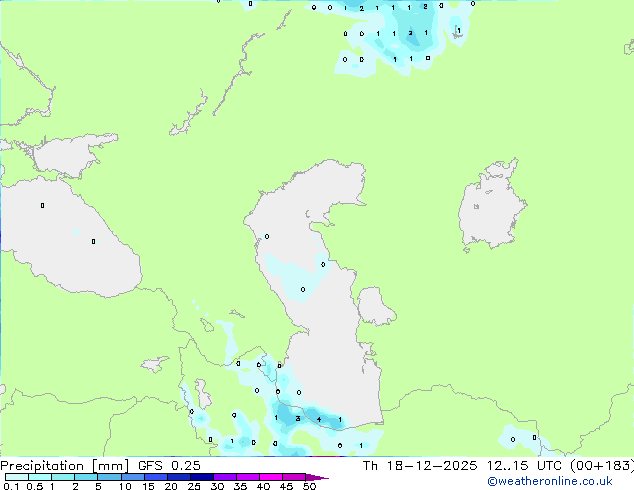This screenshot has width=634, height=490.
Task: Click the 'GFS 0.25' model label
Action: (169, 466)
